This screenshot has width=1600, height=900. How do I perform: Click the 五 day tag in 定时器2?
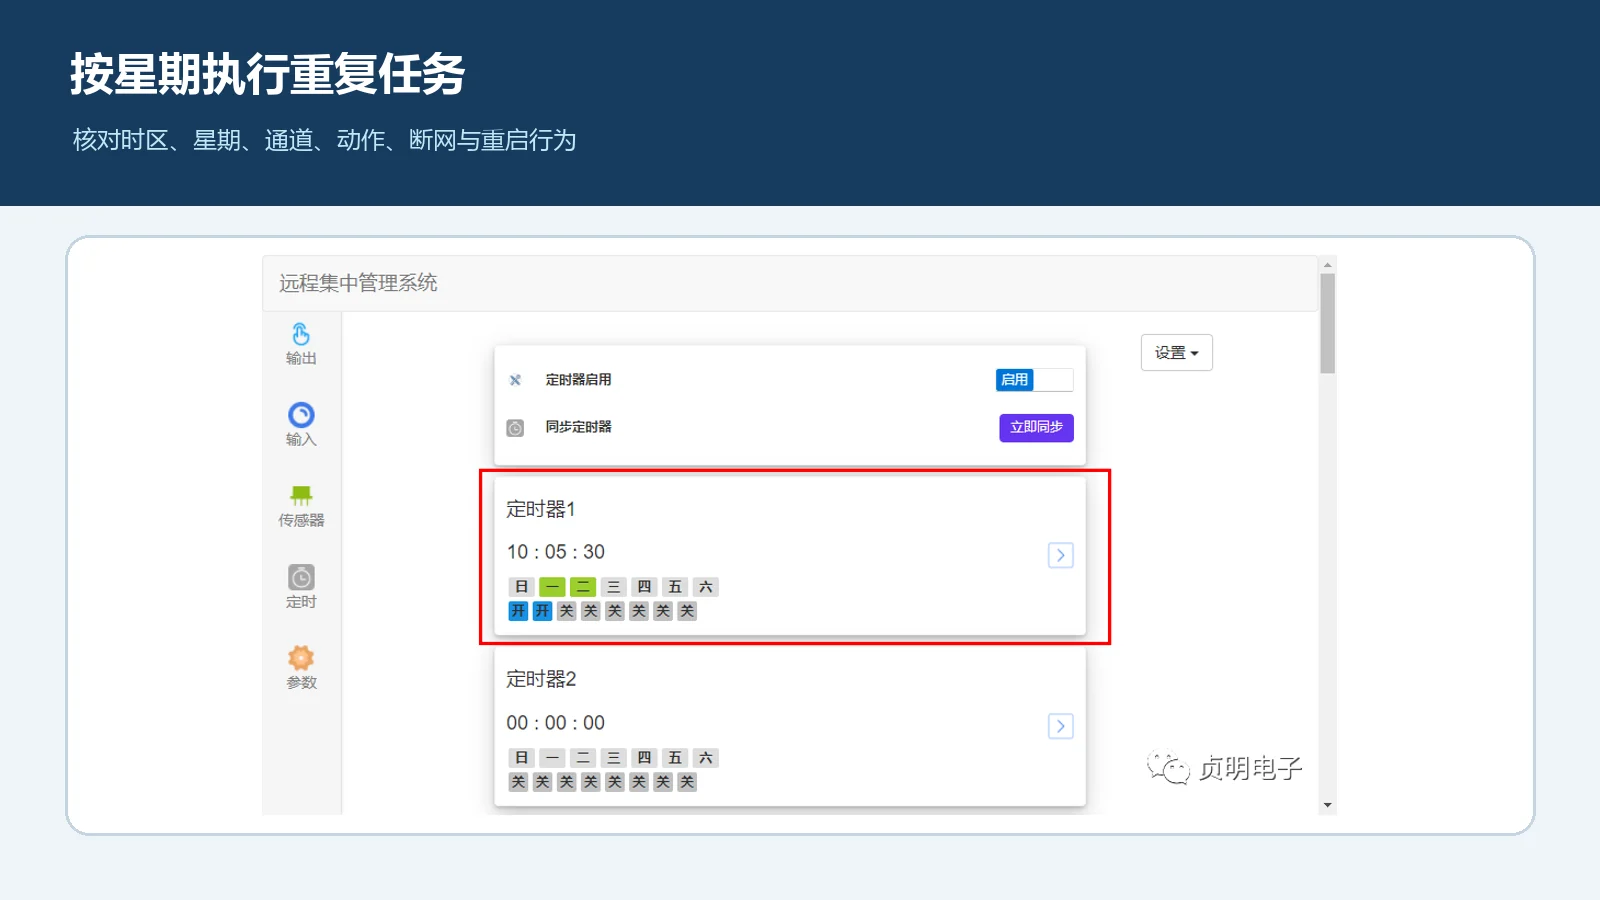point(675,758)
